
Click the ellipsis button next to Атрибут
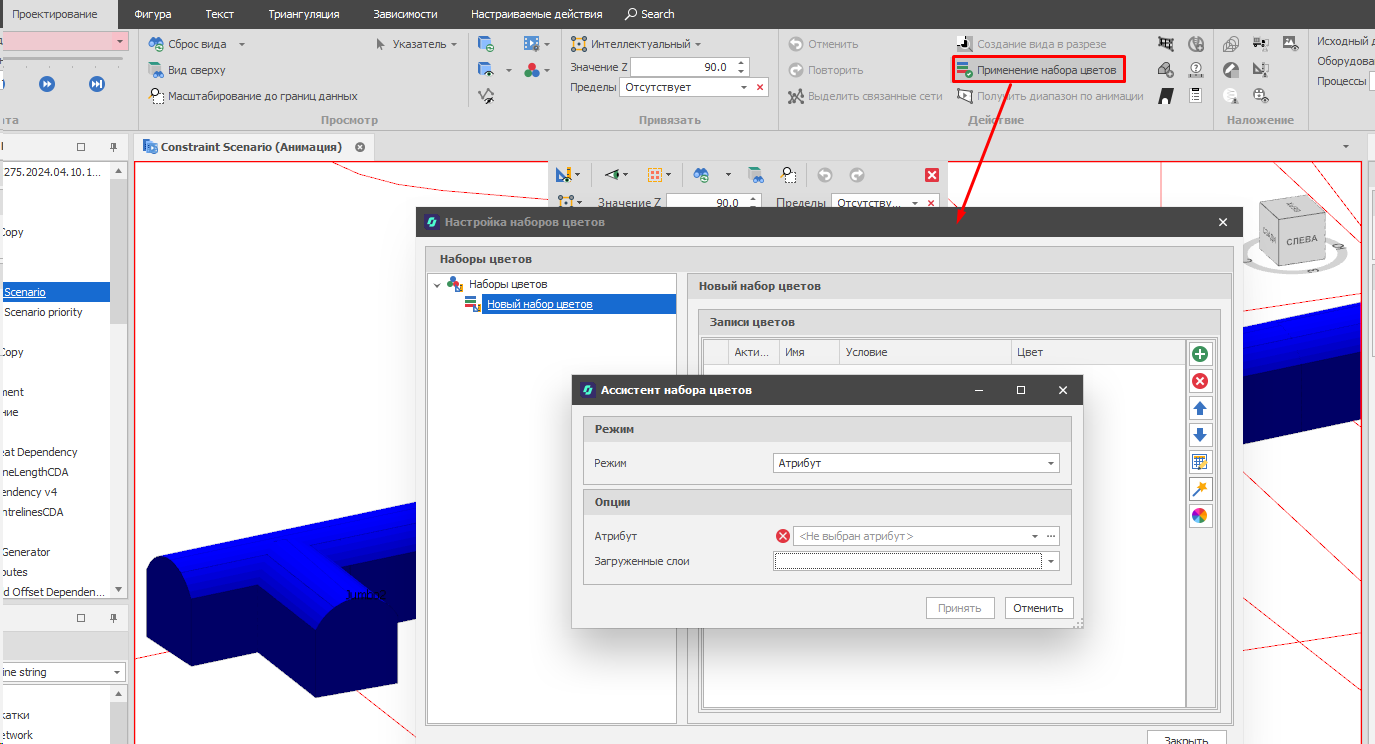click(x=1051, y=537)
